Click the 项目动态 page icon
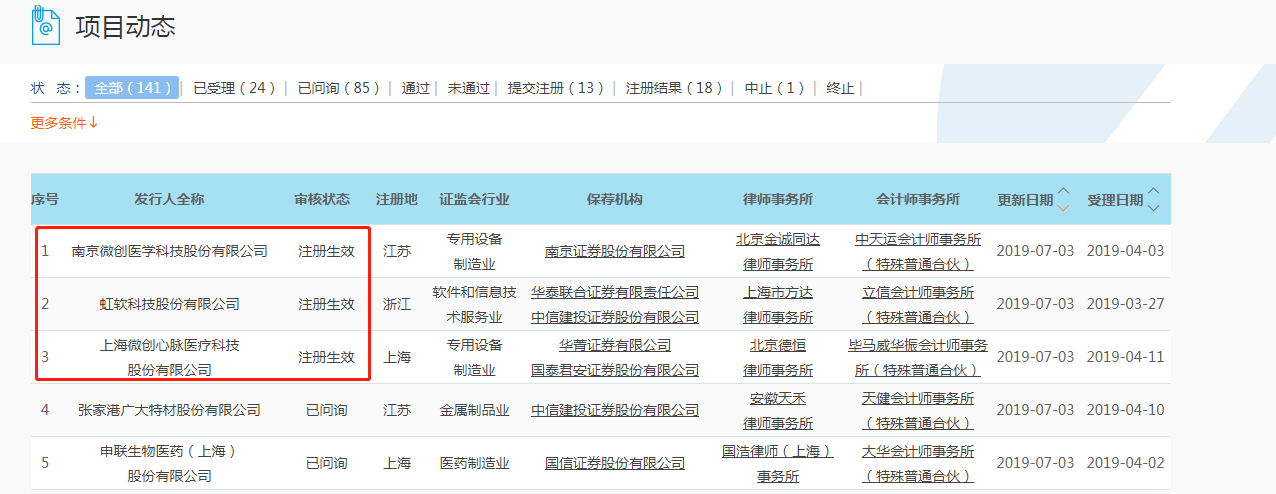 point(44,25)
